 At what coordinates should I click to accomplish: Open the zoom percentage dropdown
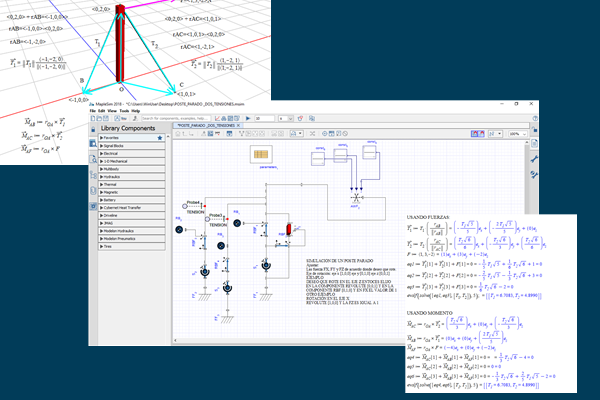tap(519, 132)
